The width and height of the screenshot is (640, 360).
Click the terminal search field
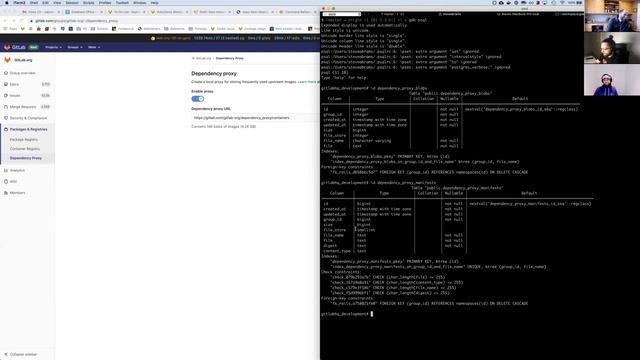(x=342, y=14)
